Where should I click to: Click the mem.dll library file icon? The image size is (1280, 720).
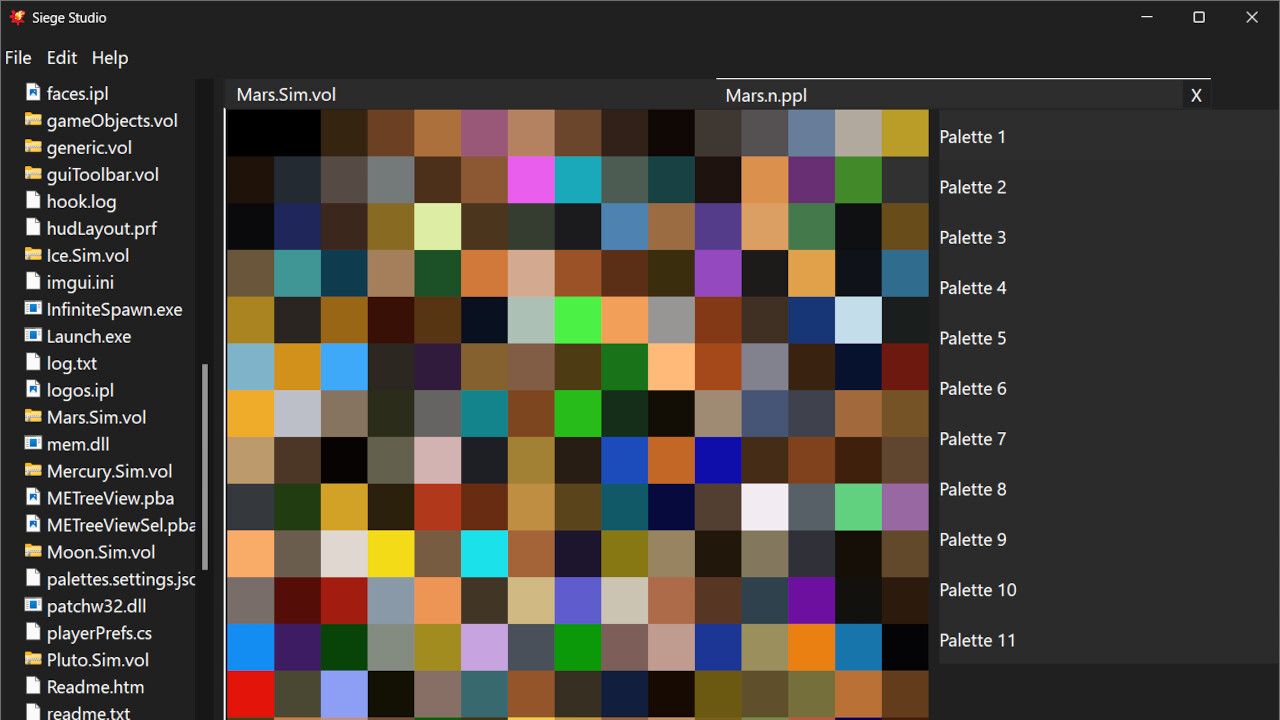pos(33,444)
